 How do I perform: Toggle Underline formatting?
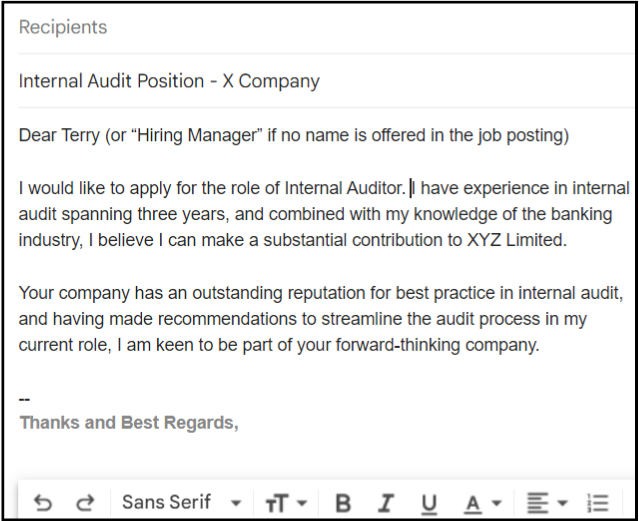click(429, 503)
